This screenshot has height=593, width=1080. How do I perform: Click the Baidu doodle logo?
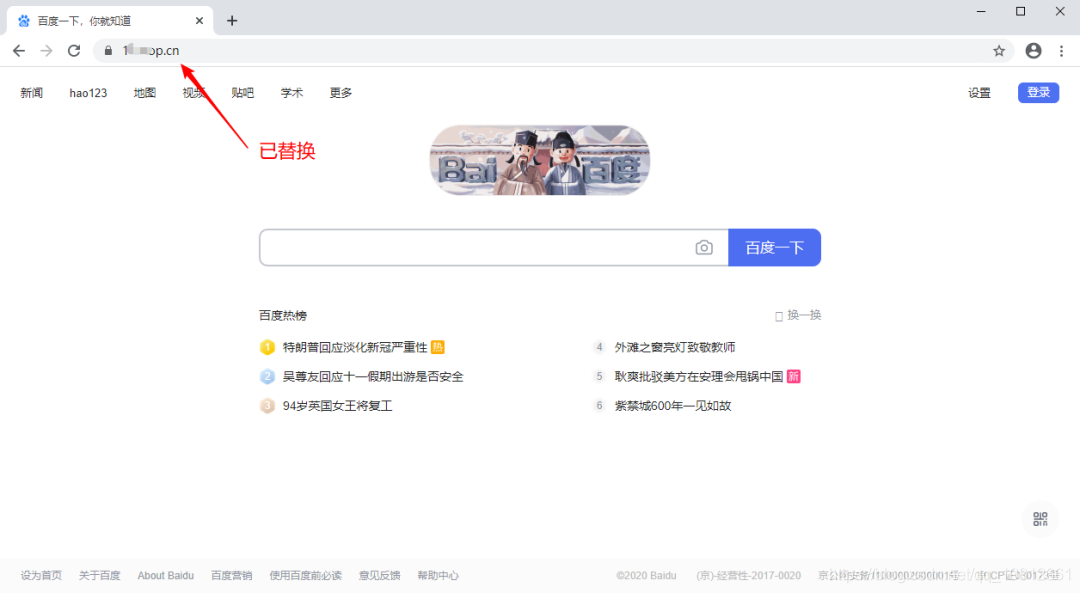pyautogui.click(x=539, y=160)
